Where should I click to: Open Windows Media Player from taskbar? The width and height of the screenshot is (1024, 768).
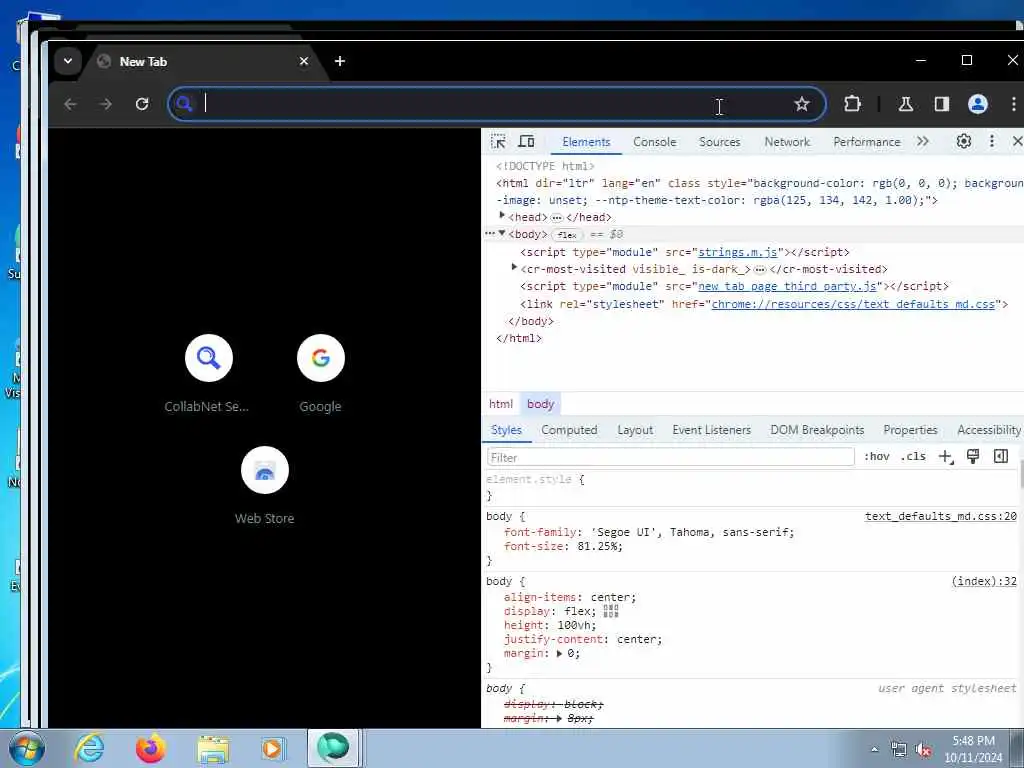(272, 748)
